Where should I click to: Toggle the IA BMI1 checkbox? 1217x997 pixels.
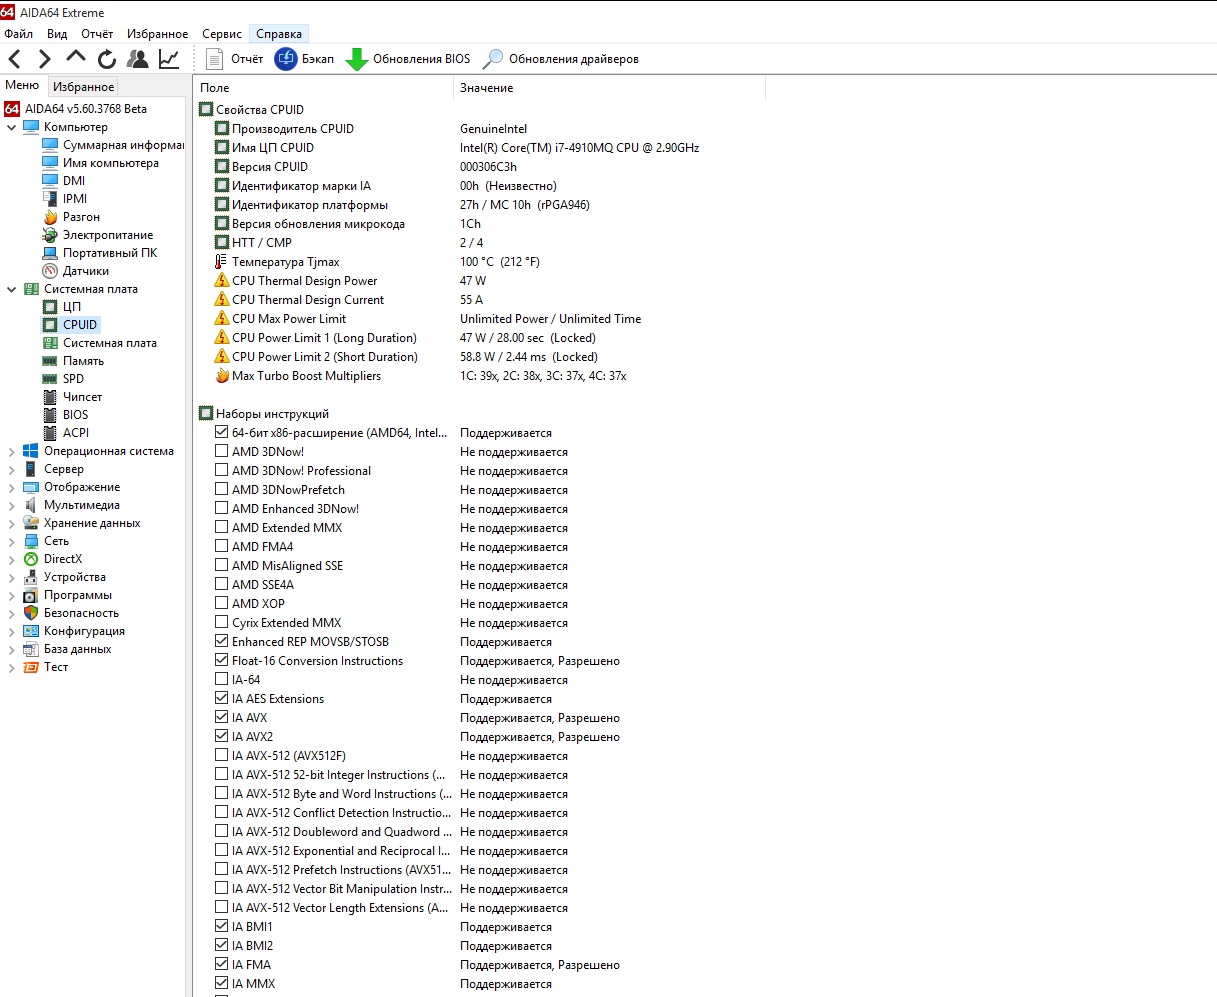(x=222, y=927)
